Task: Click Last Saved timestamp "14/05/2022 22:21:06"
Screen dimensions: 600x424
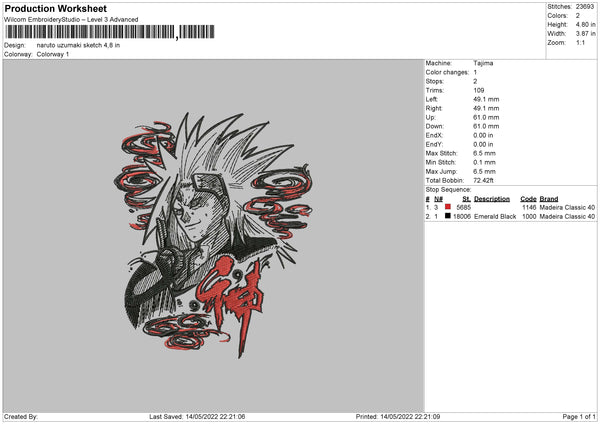Action: [215, 417]
